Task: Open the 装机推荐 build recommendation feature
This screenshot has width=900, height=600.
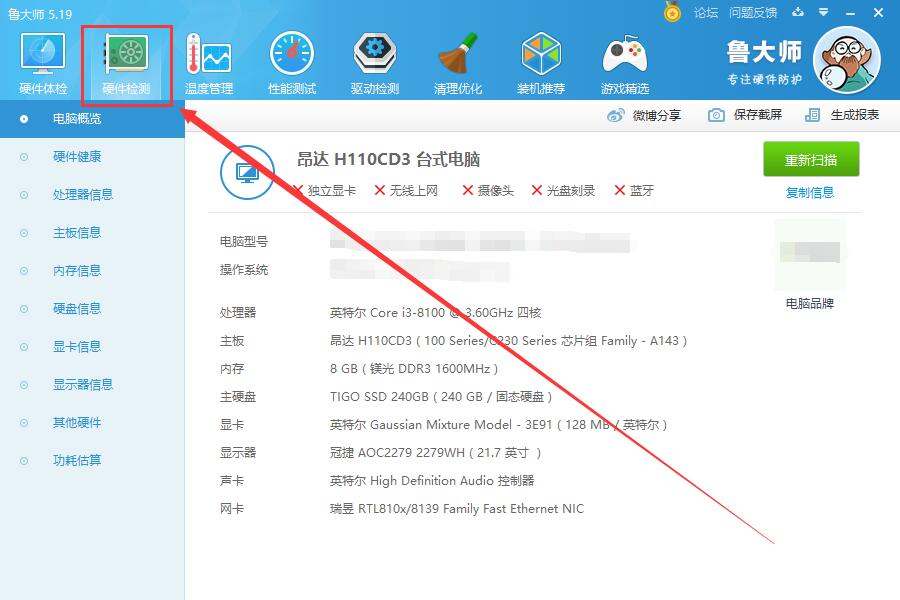Action: point(540,62)
